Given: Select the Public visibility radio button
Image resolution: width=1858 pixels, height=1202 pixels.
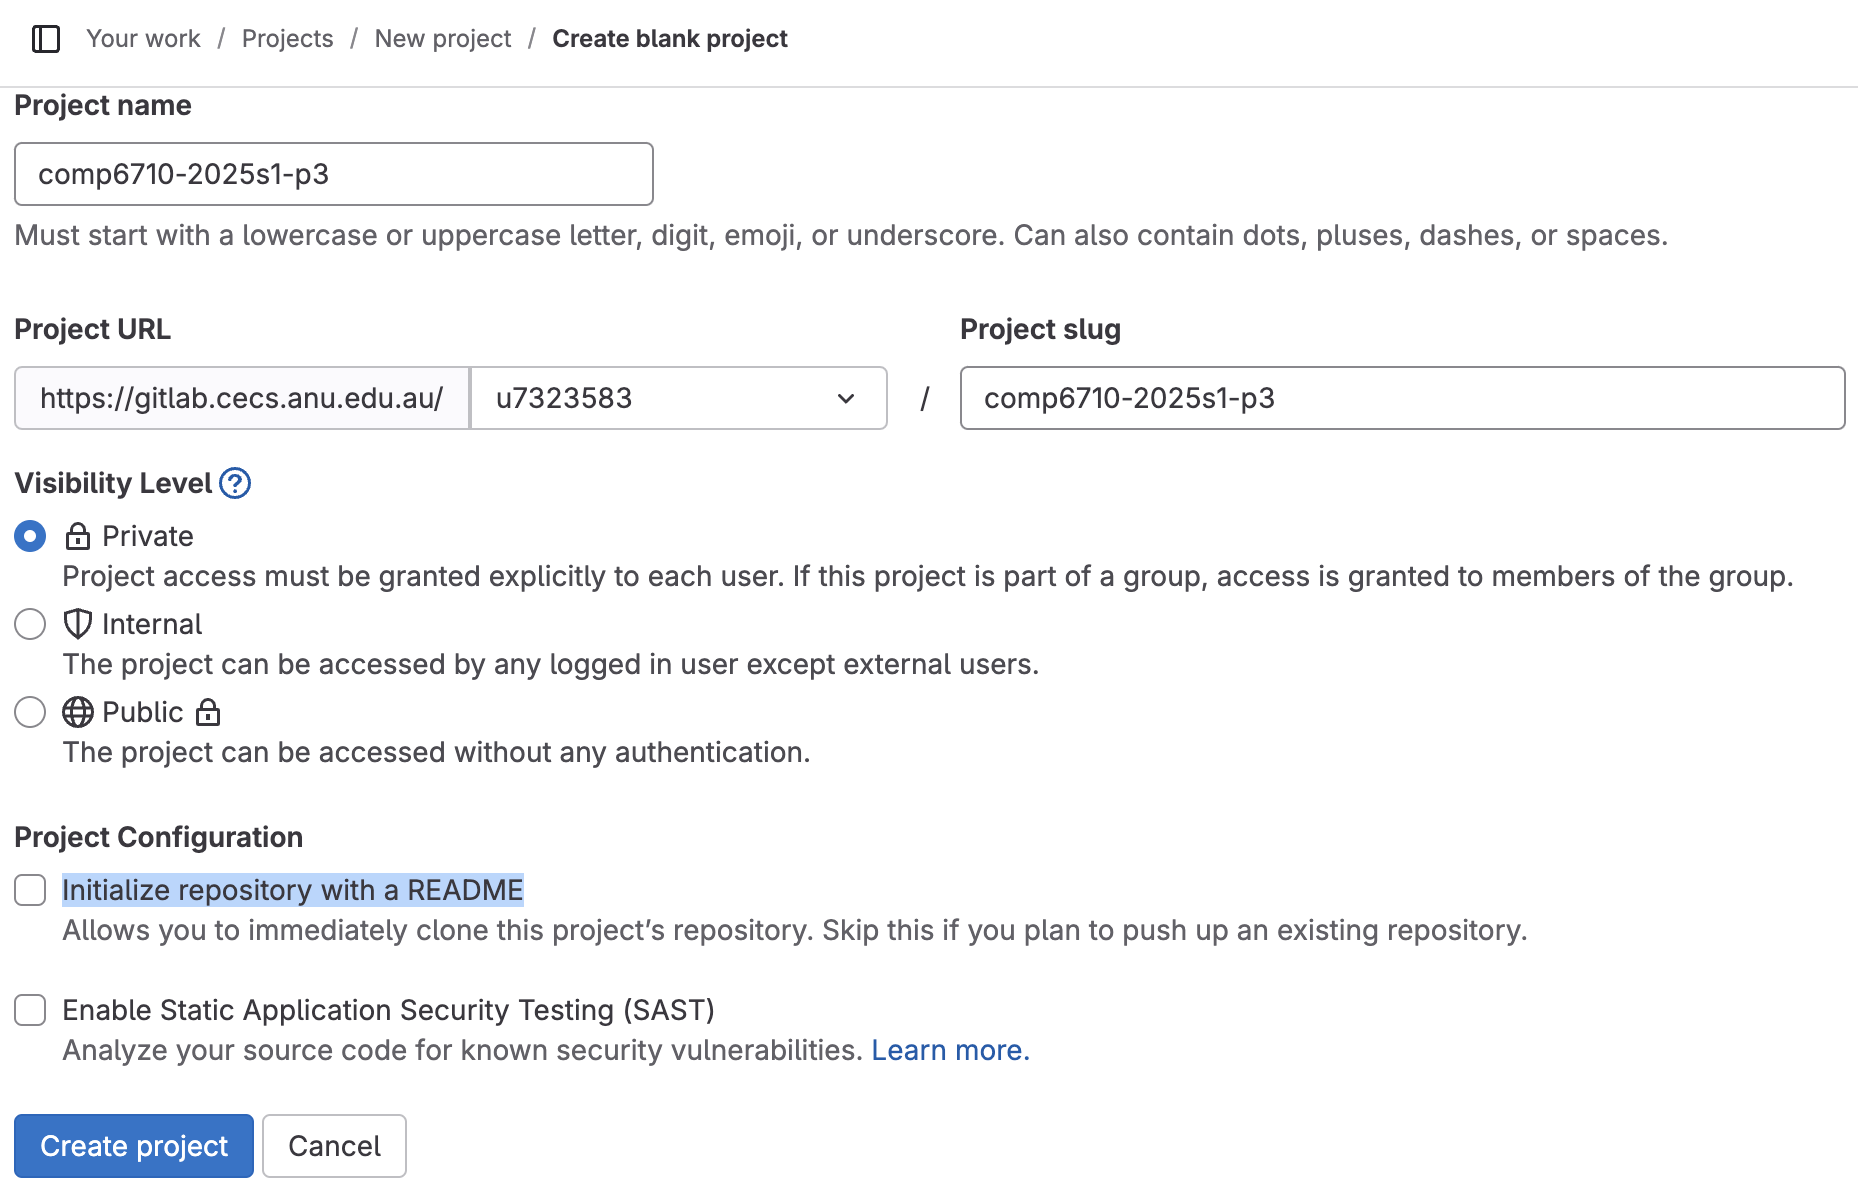Looking at the screenshot, I should pos(30,712).
